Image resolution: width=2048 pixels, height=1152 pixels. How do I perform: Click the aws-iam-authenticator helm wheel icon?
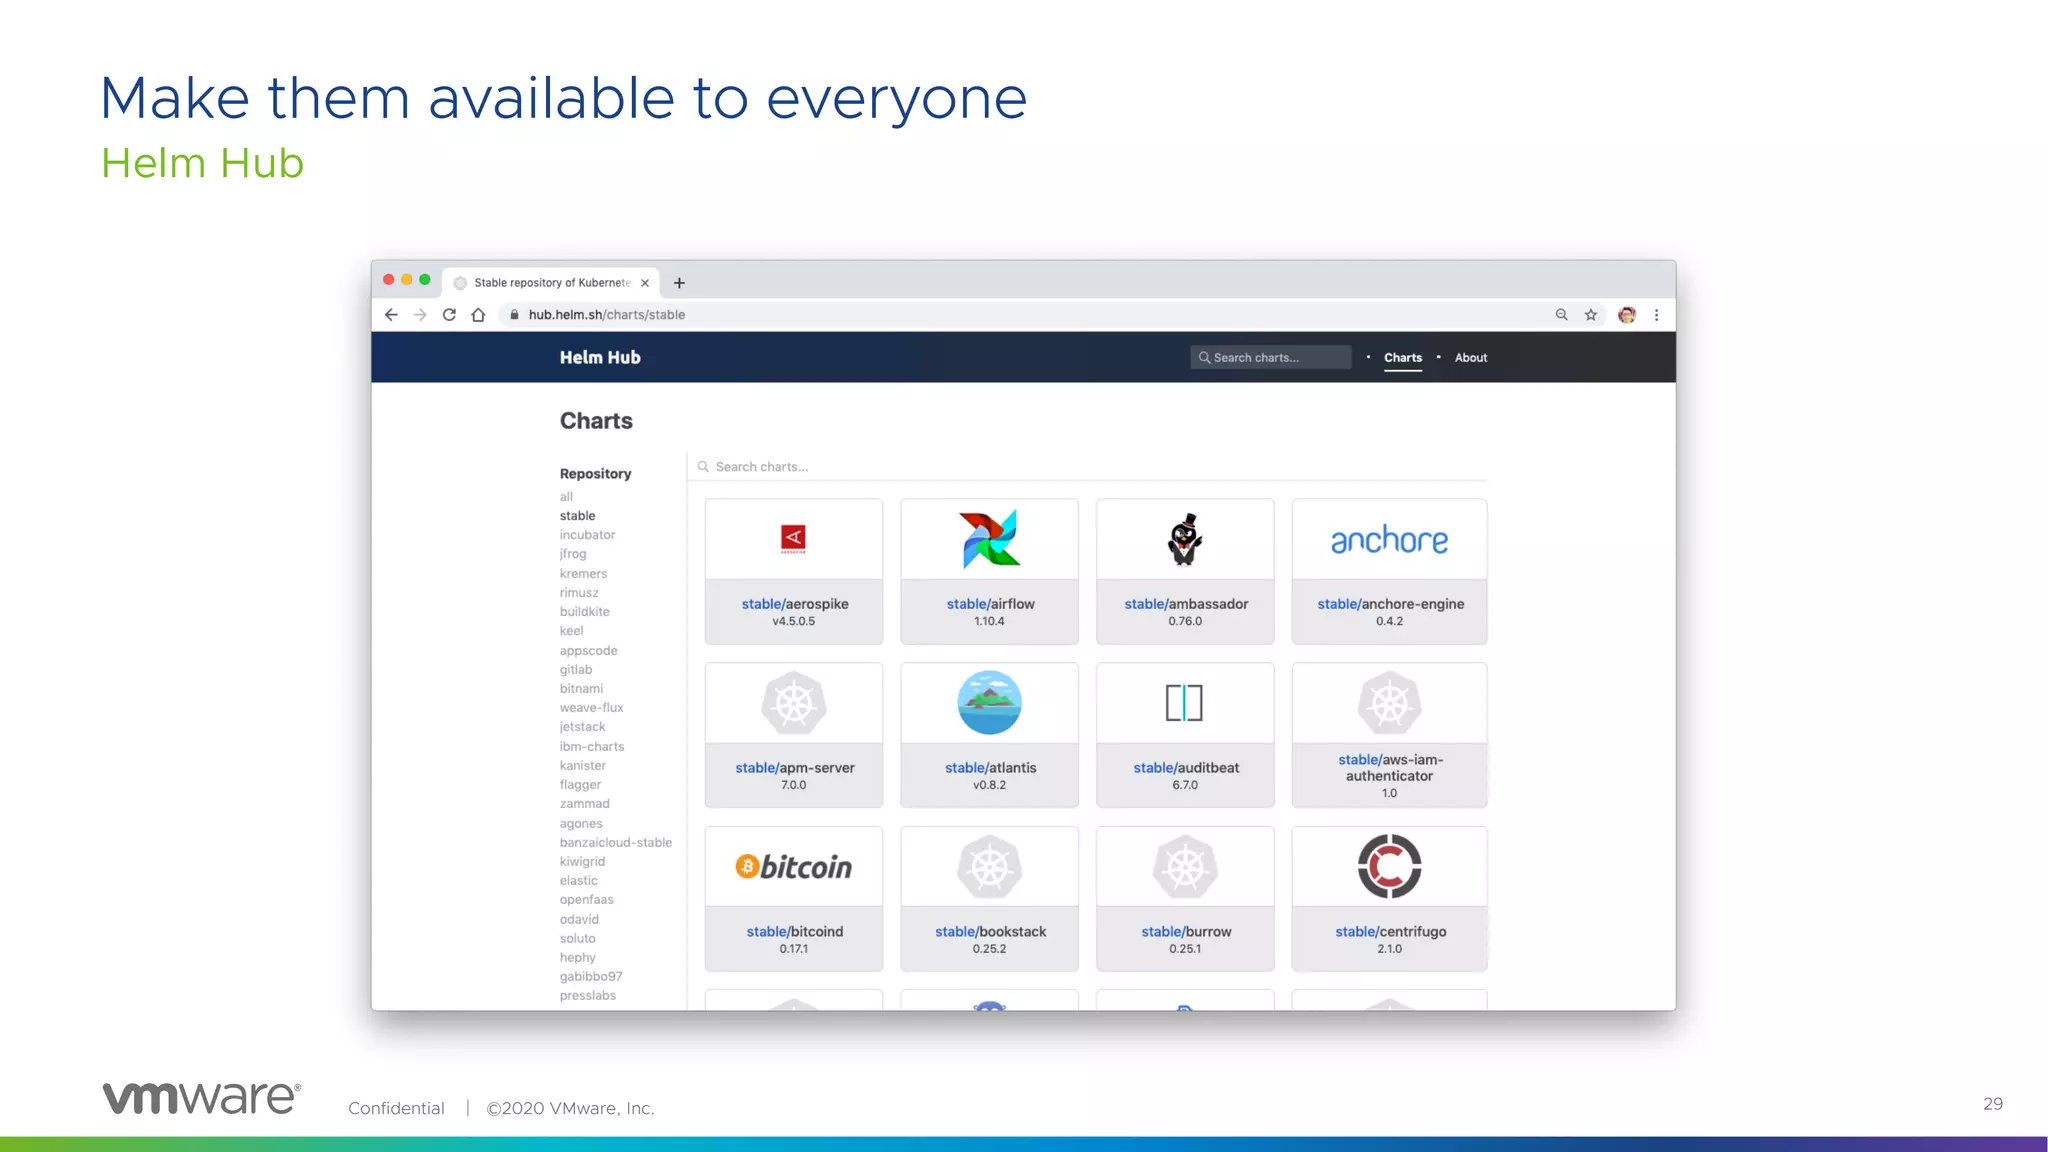tap(1389, 703)
